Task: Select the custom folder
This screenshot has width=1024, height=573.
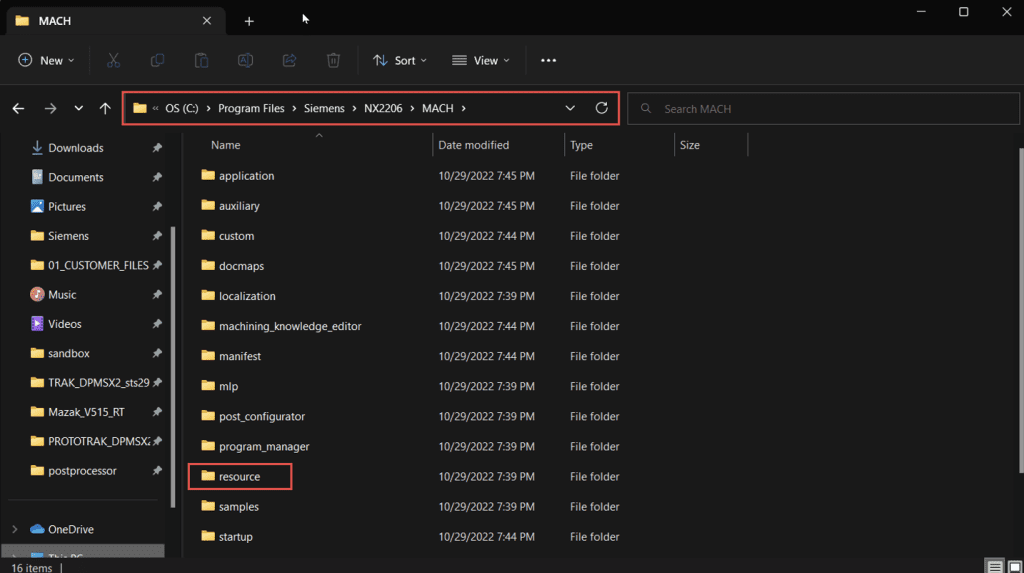Action: pyautogui.click(x=228, y=236)
